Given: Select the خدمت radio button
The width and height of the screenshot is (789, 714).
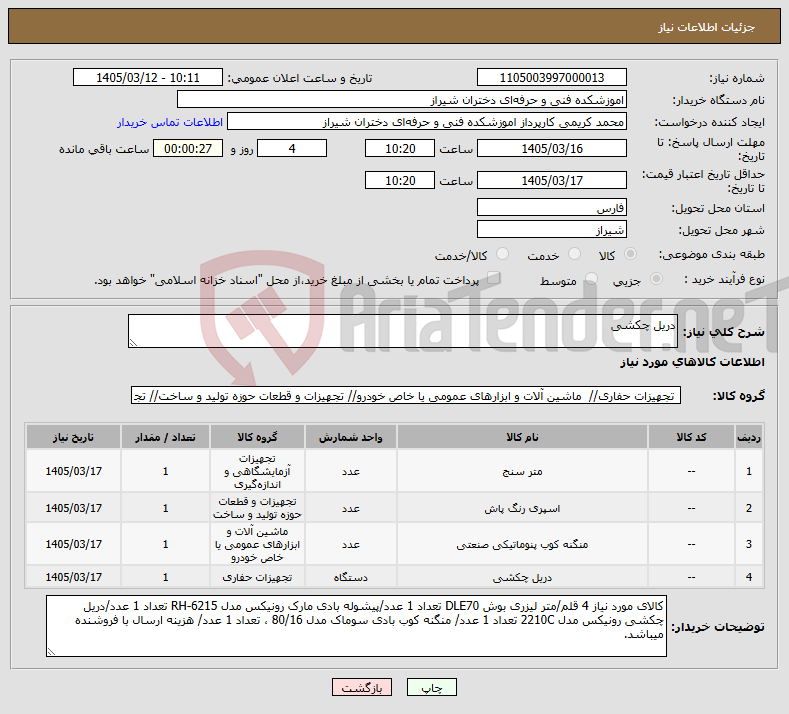Looking at the screenshot, I should click(x=574, y=254).
